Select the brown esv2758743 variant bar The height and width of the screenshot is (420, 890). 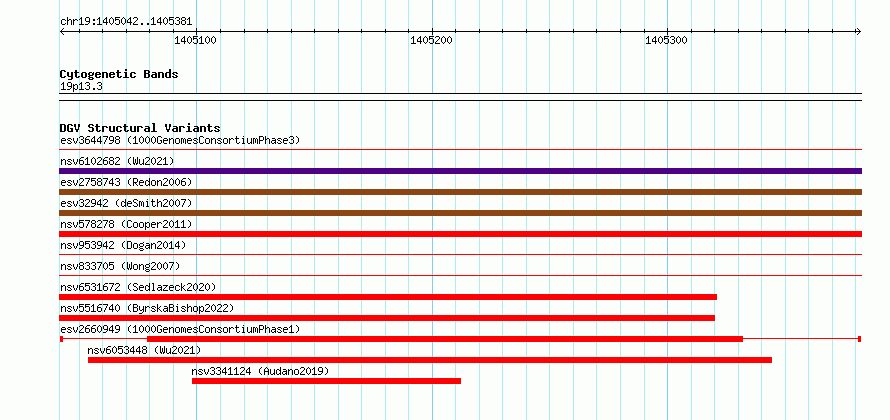[x=460, y=192]
